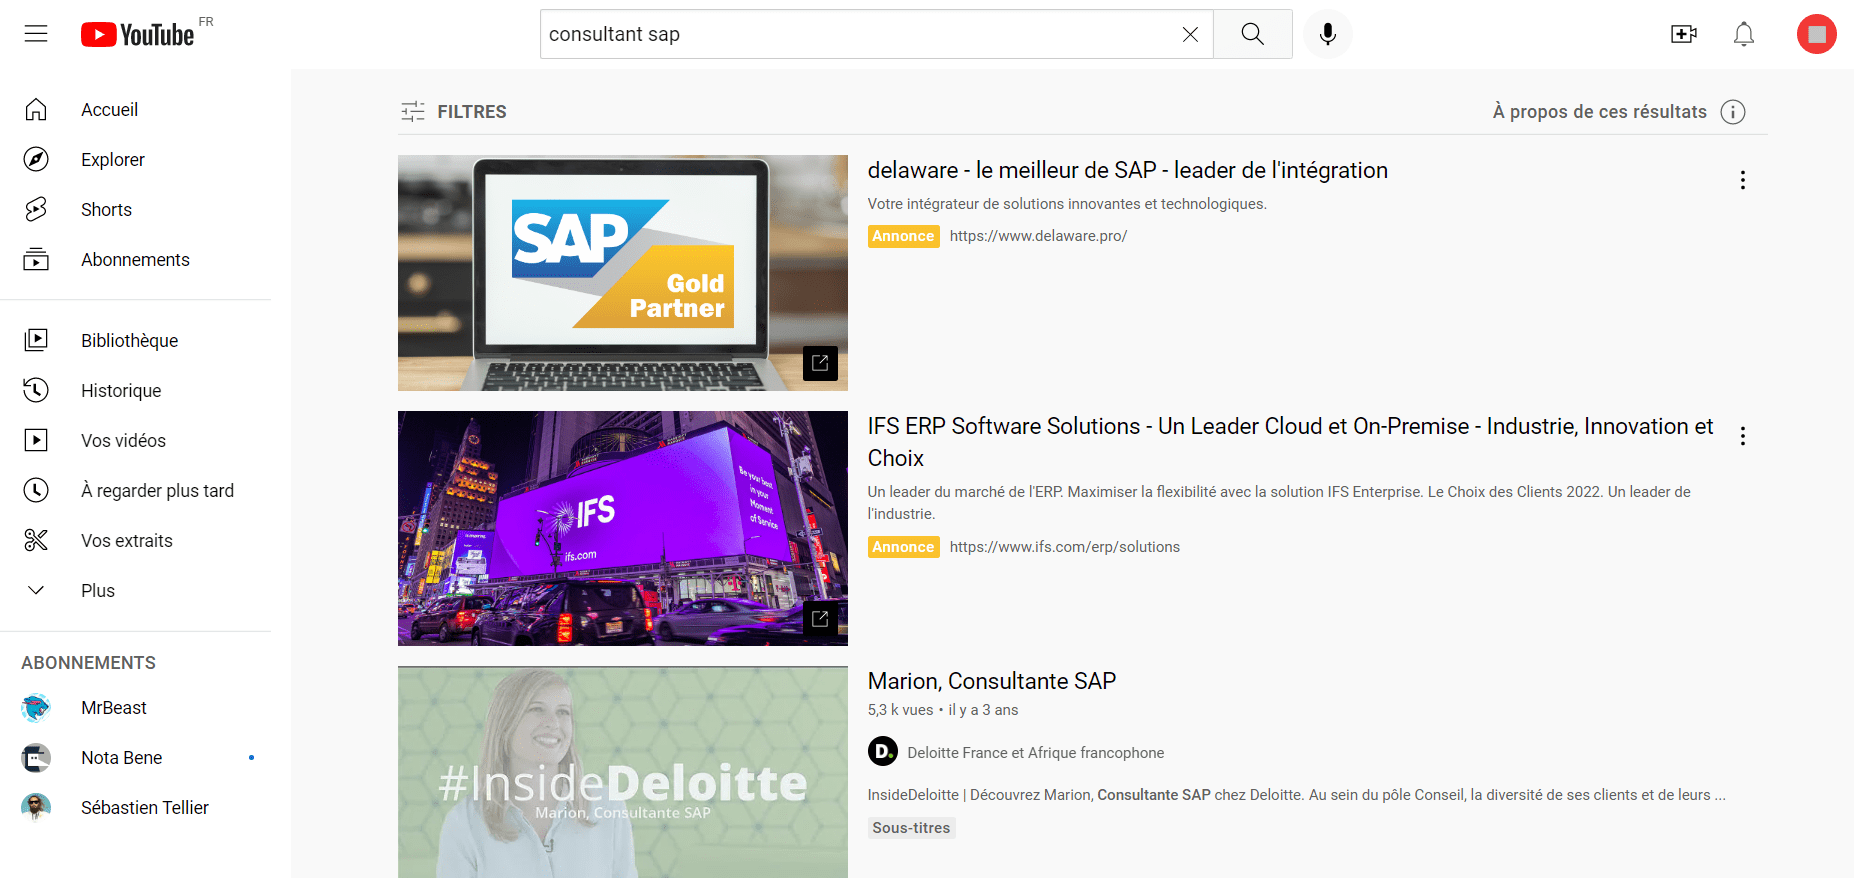Viewport: 1854px width, 878px height.
Task: Go to Abonnements in sidebar
Action: tap(136, 259)
